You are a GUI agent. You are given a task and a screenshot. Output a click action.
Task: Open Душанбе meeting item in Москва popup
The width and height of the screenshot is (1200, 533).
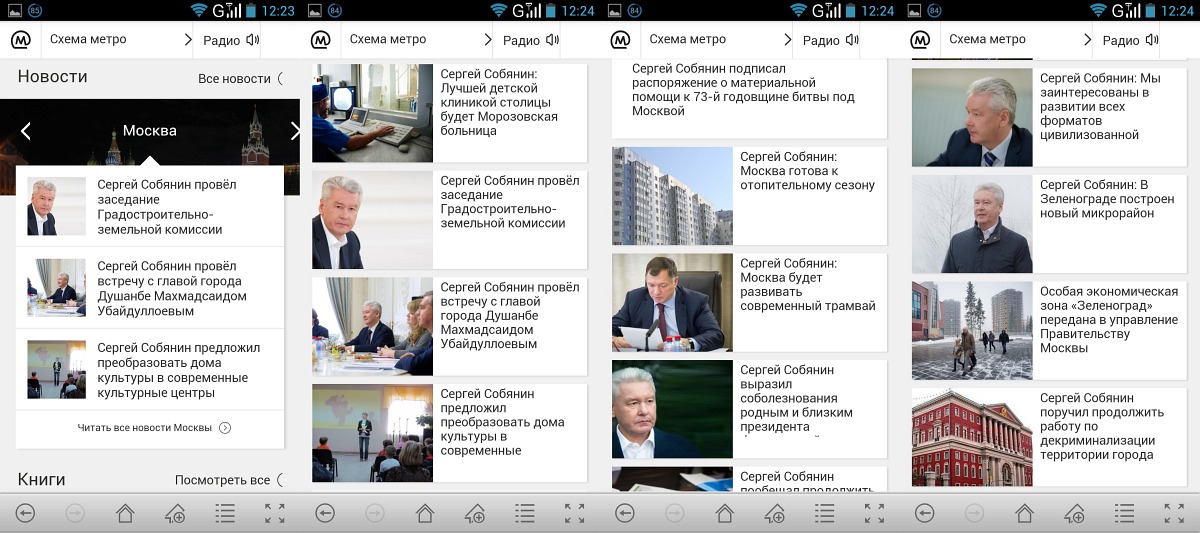click(150, 288)
